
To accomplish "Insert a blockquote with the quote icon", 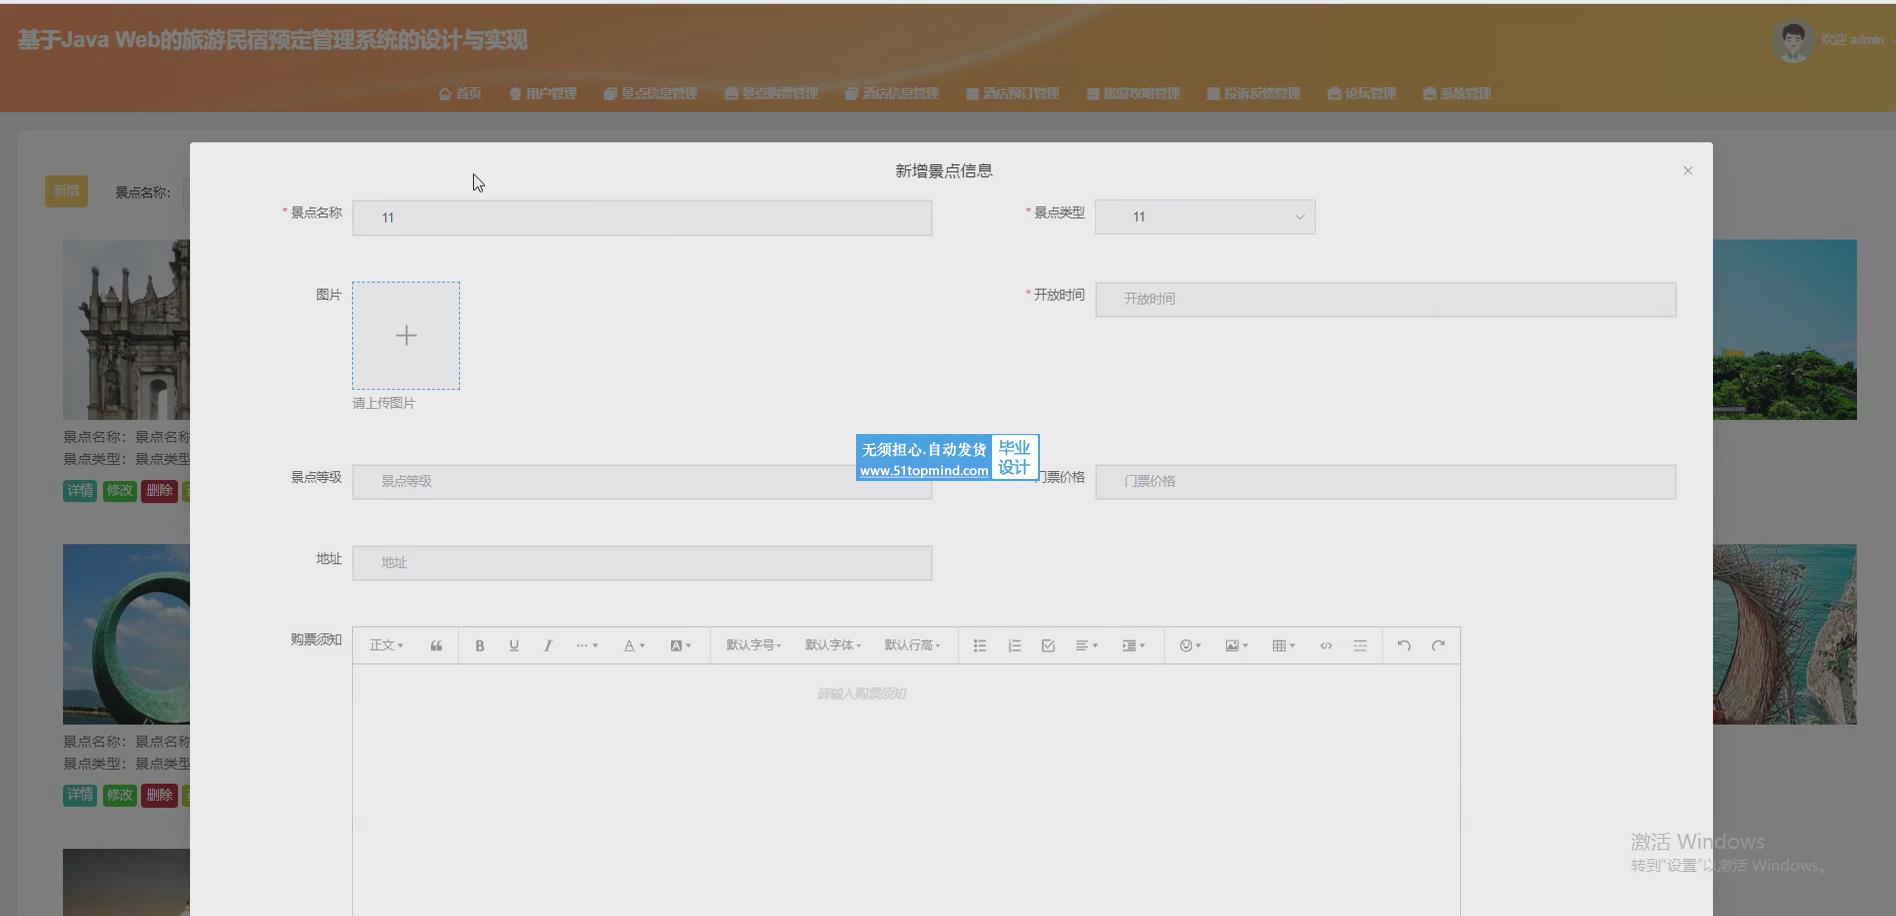I will click(x=436, y=646).
